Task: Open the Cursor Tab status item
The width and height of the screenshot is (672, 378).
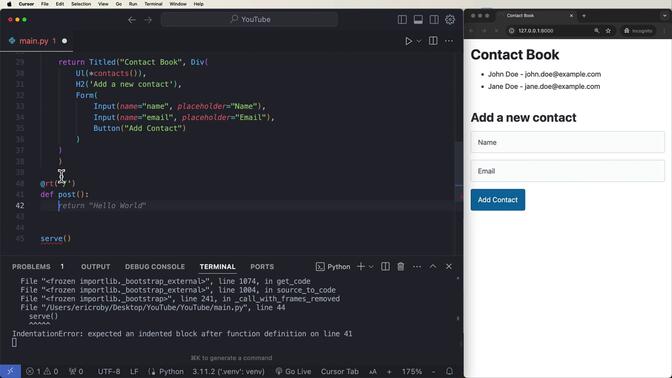Action: click(x=339, y=372)
